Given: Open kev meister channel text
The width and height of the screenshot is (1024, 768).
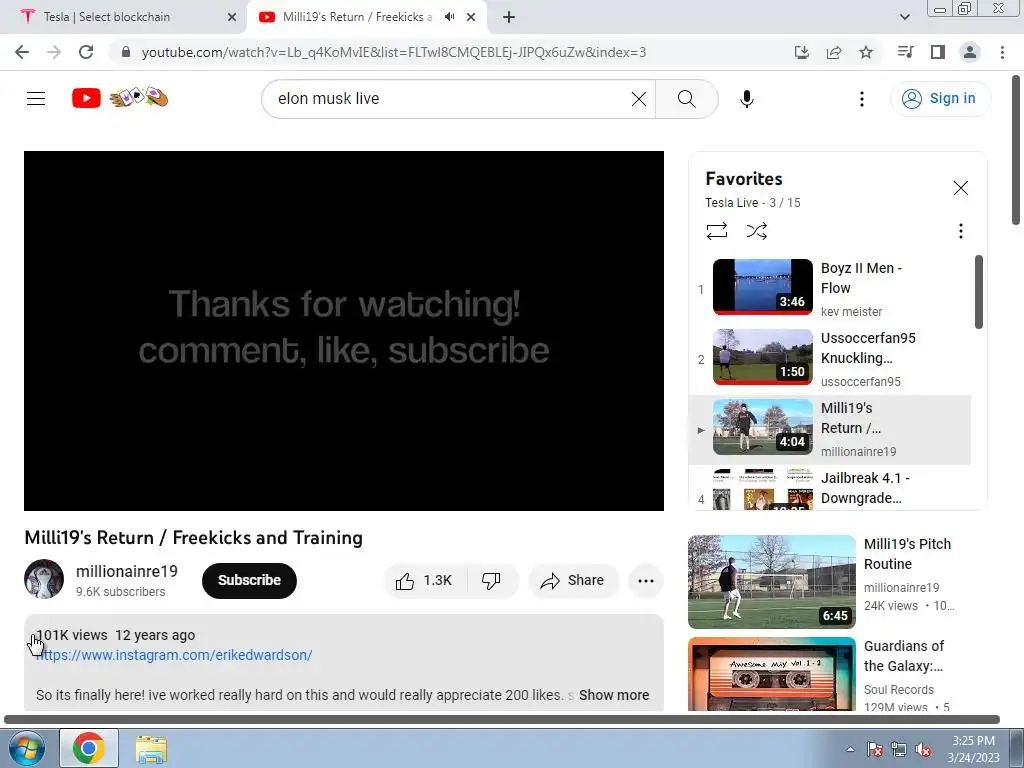Looking at the screenshot, I should click(851, 312).
